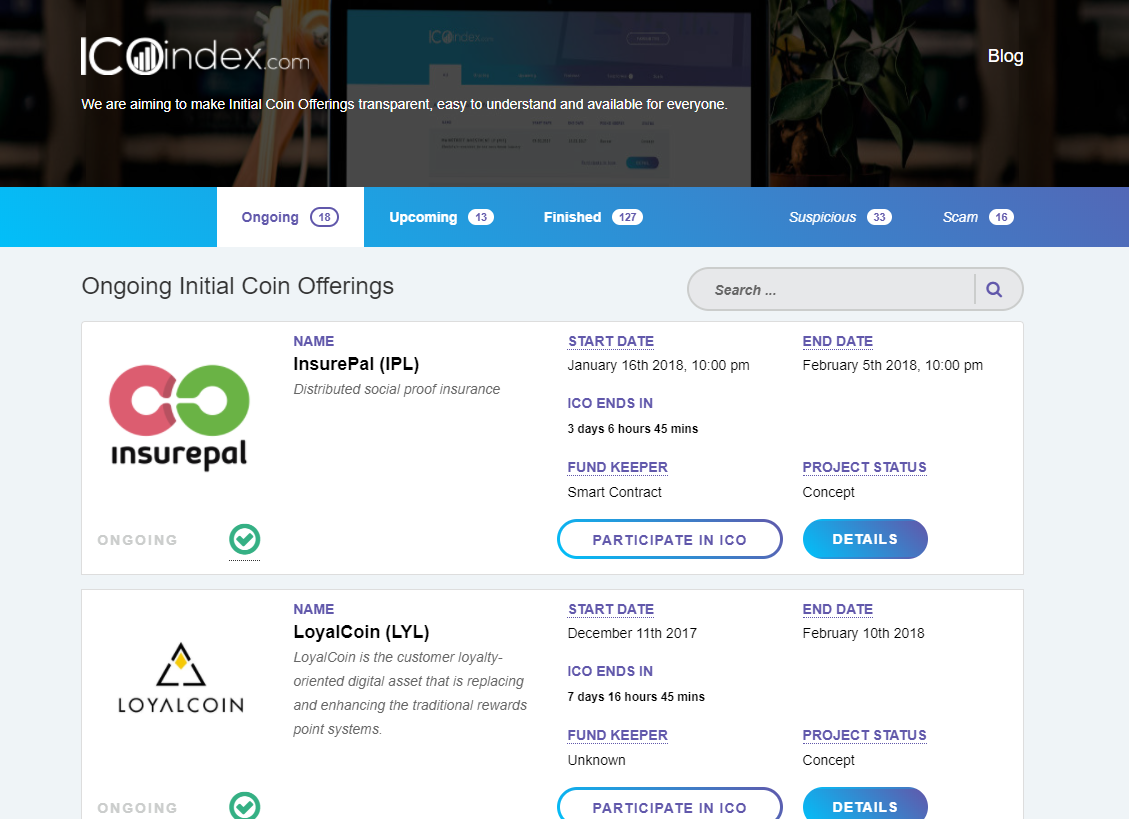Viewport: 1129px width, 819px height.
Task: Click the 'Ongoing Initial Coin Offerings' heading
Action: 238,286
